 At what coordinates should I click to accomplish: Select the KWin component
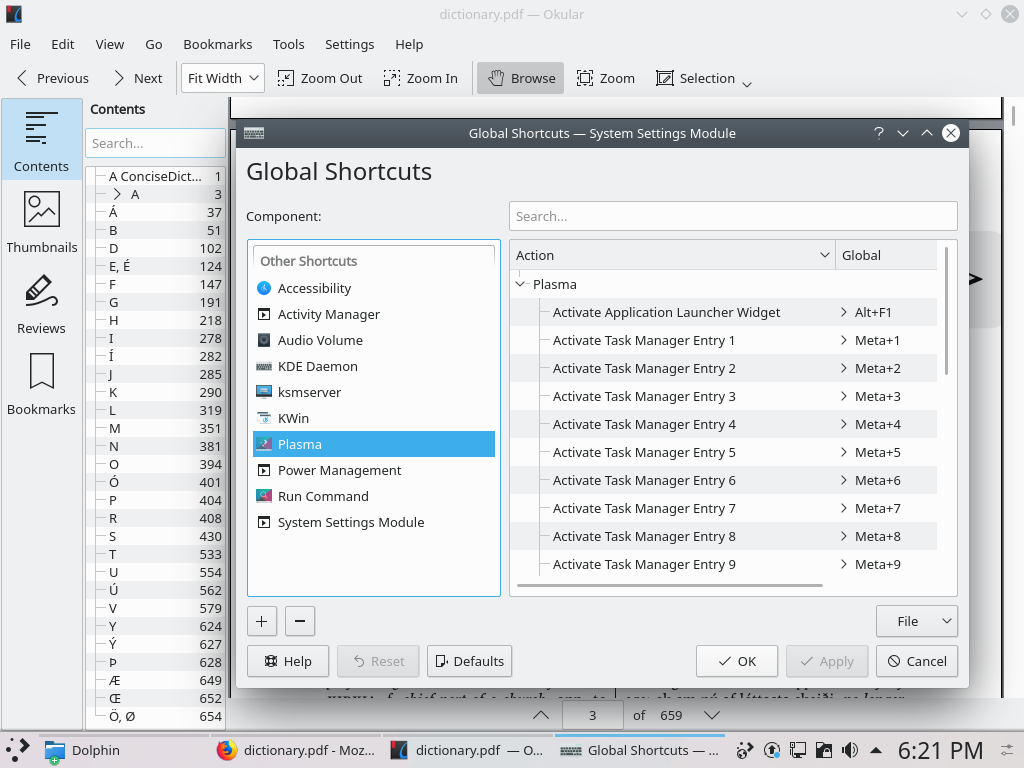pos(374,419)
